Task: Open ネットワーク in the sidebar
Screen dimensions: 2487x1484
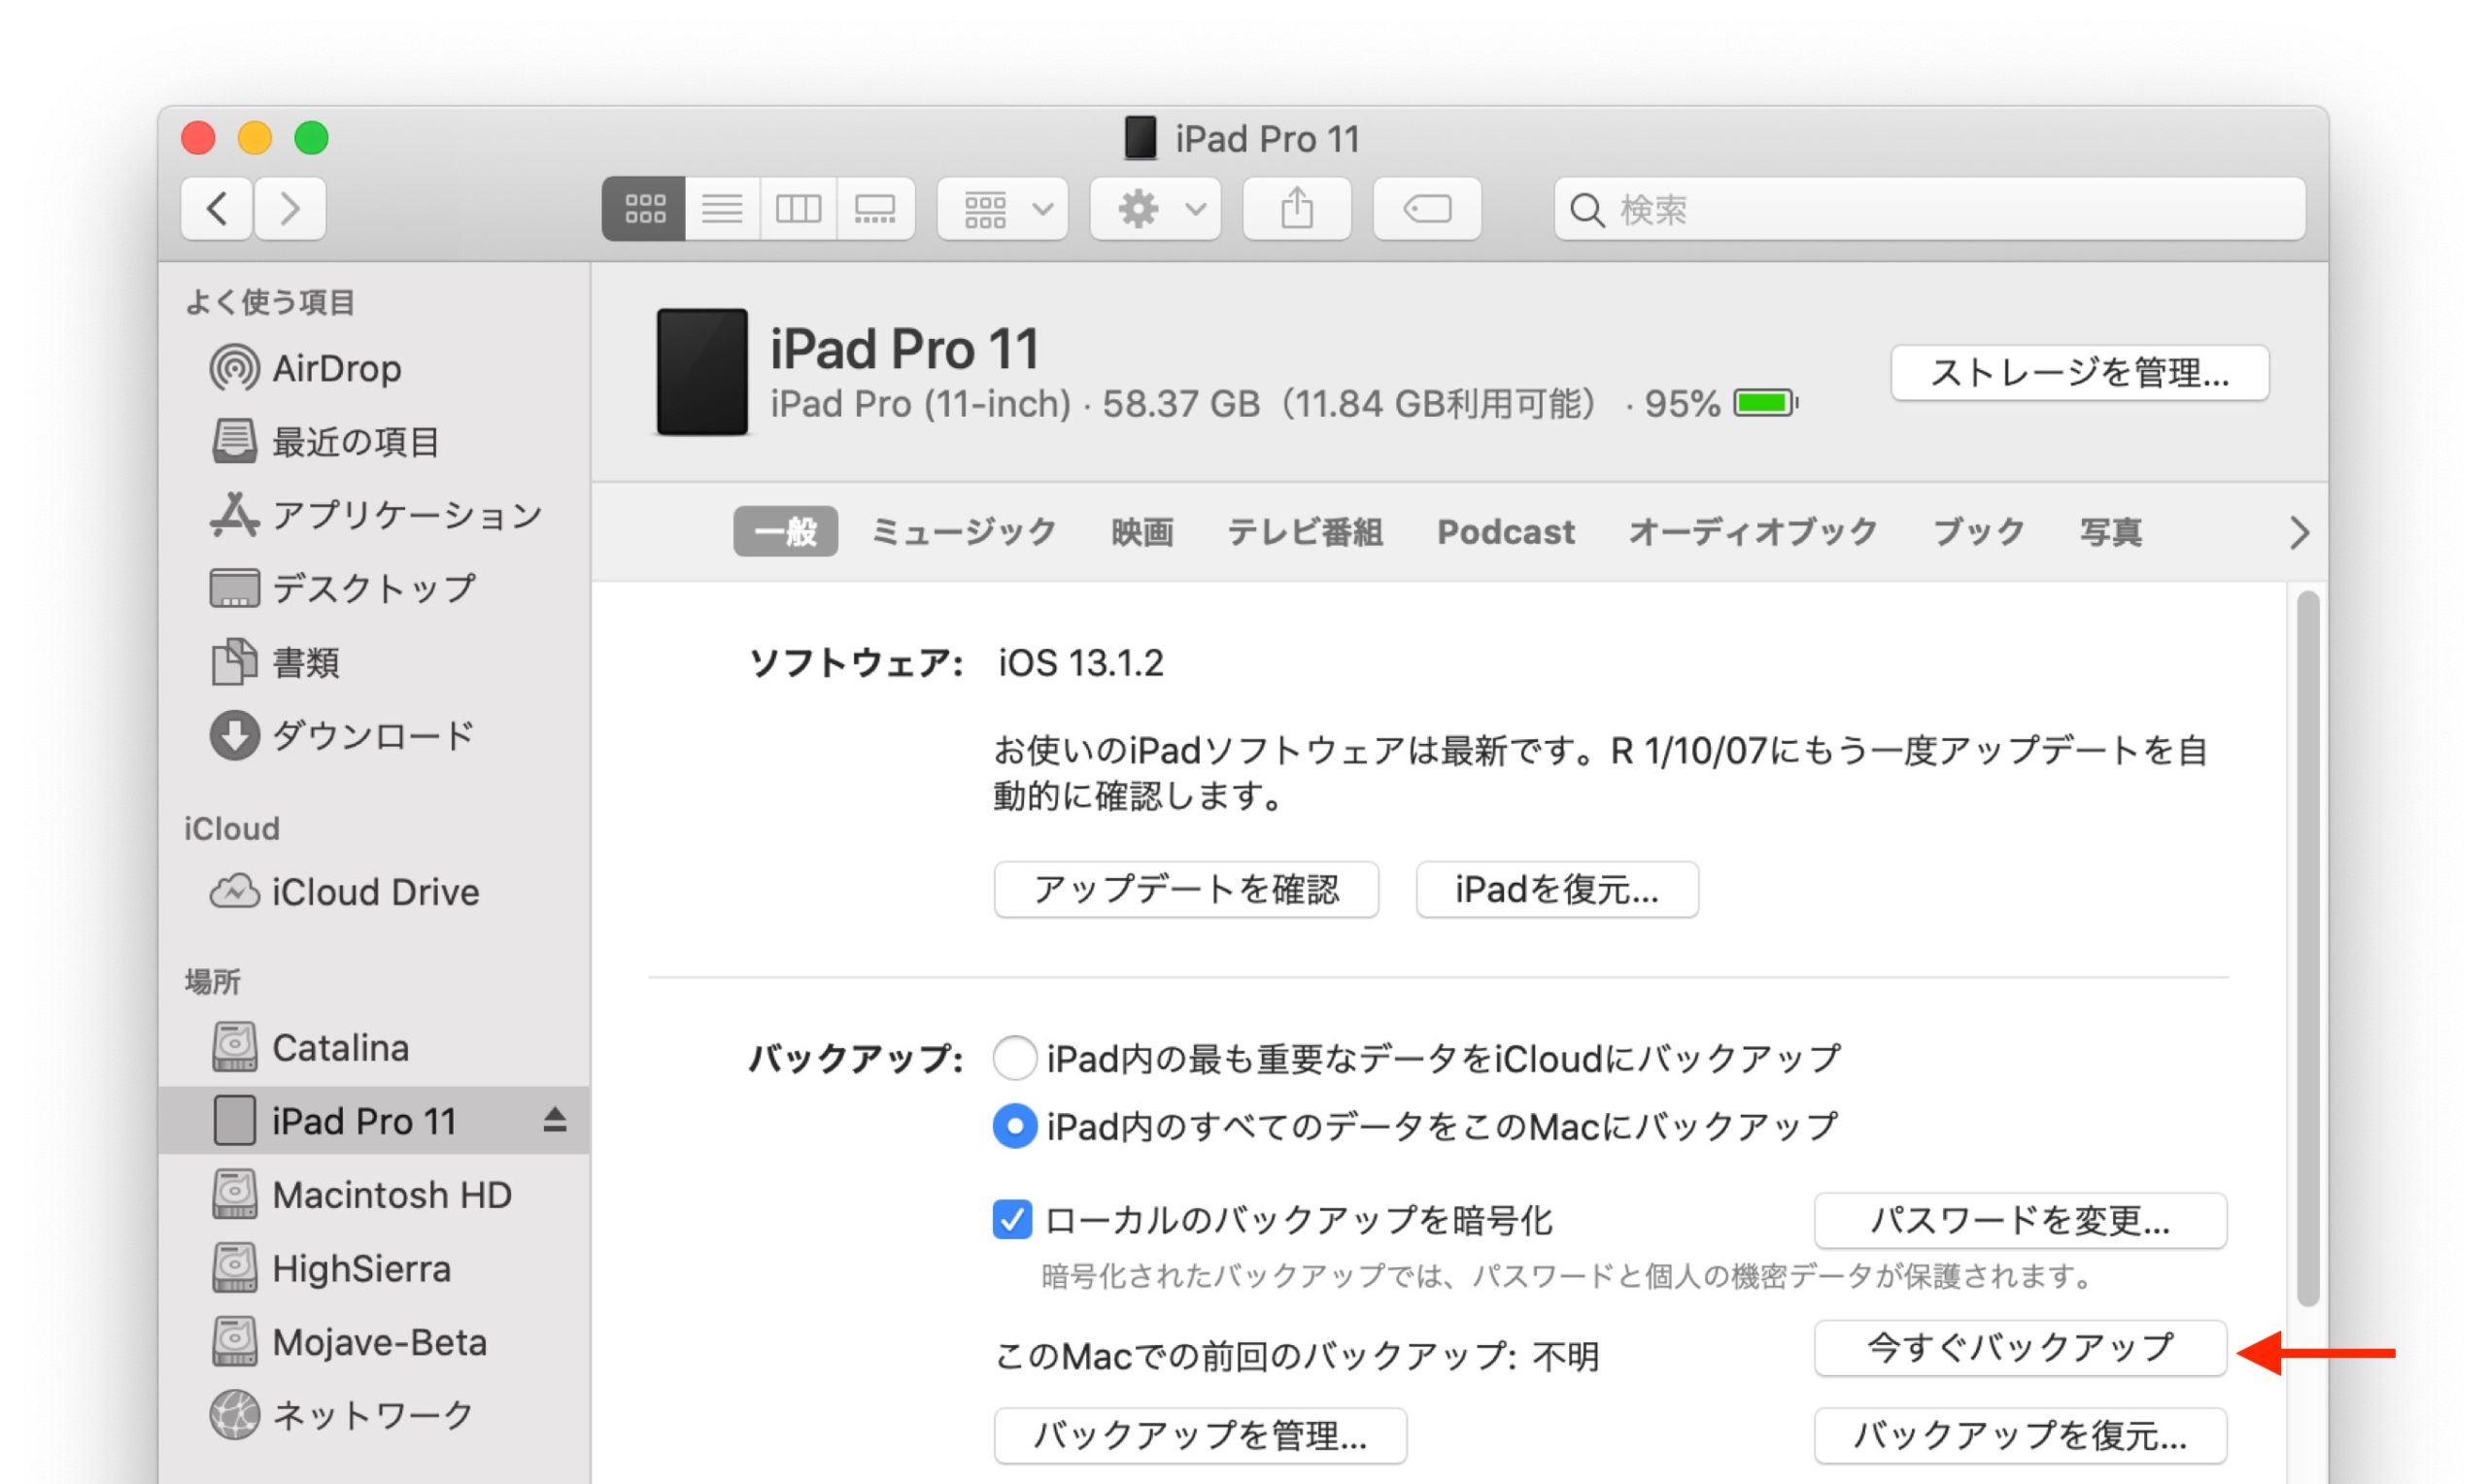Action: tap(374, 1415)
